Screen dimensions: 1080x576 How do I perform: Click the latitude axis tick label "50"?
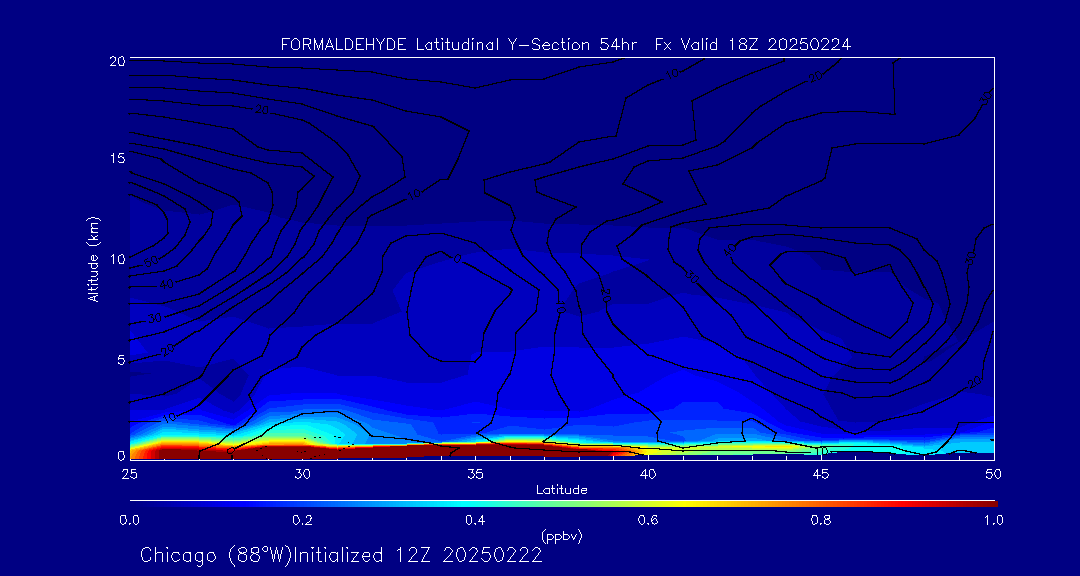(993, 474)
